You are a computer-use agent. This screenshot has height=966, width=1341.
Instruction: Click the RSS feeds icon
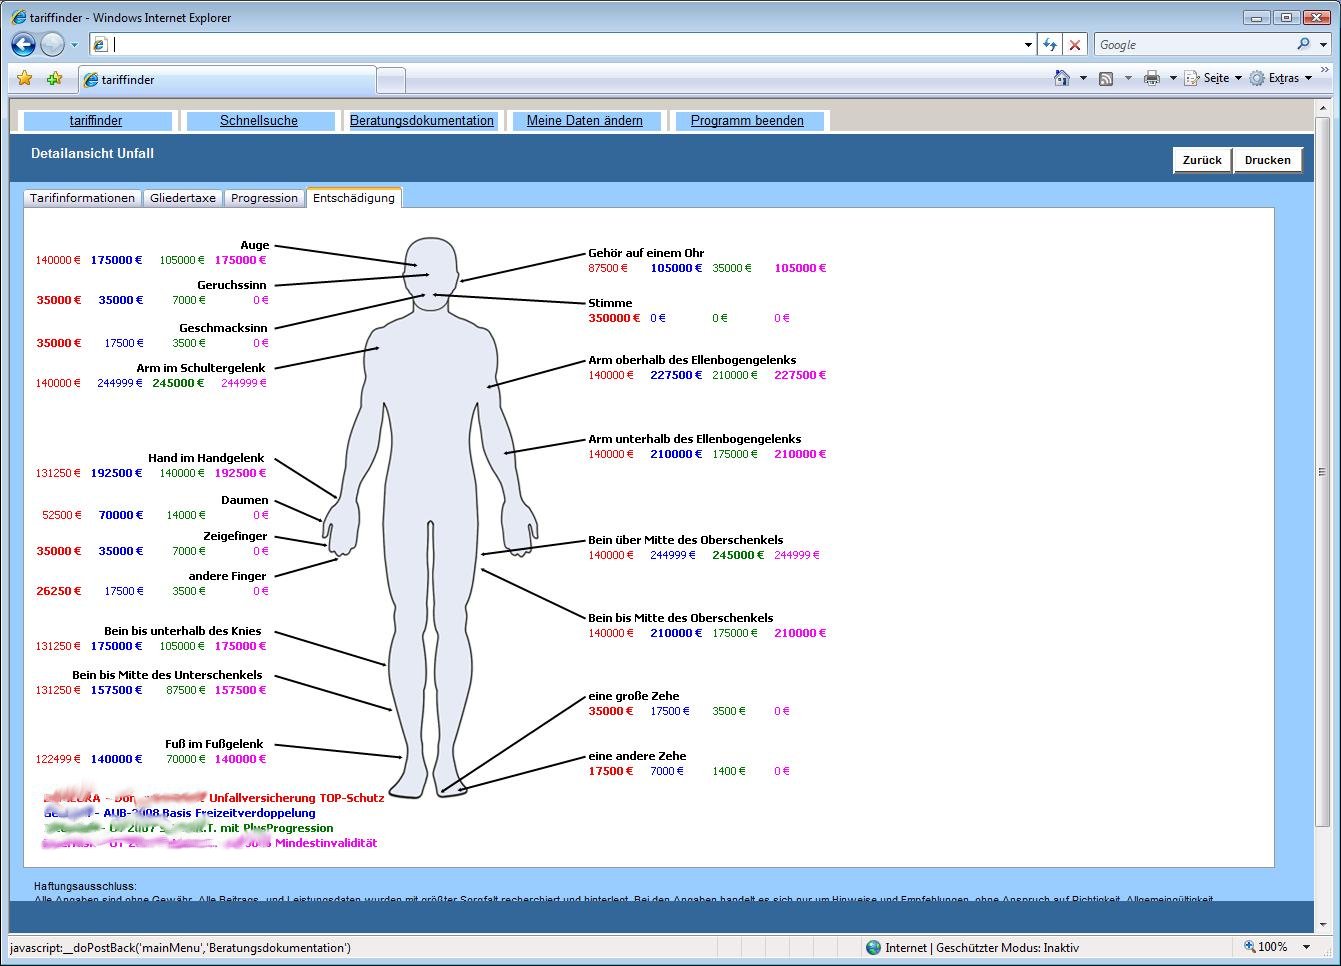(x=1106, y=78)
